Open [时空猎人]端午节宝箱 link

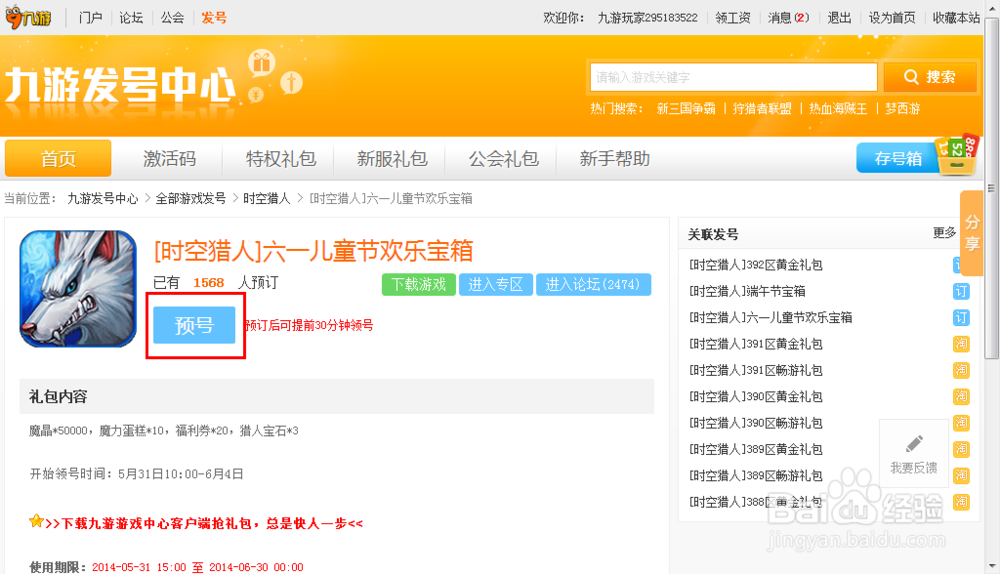click(747, 291)
